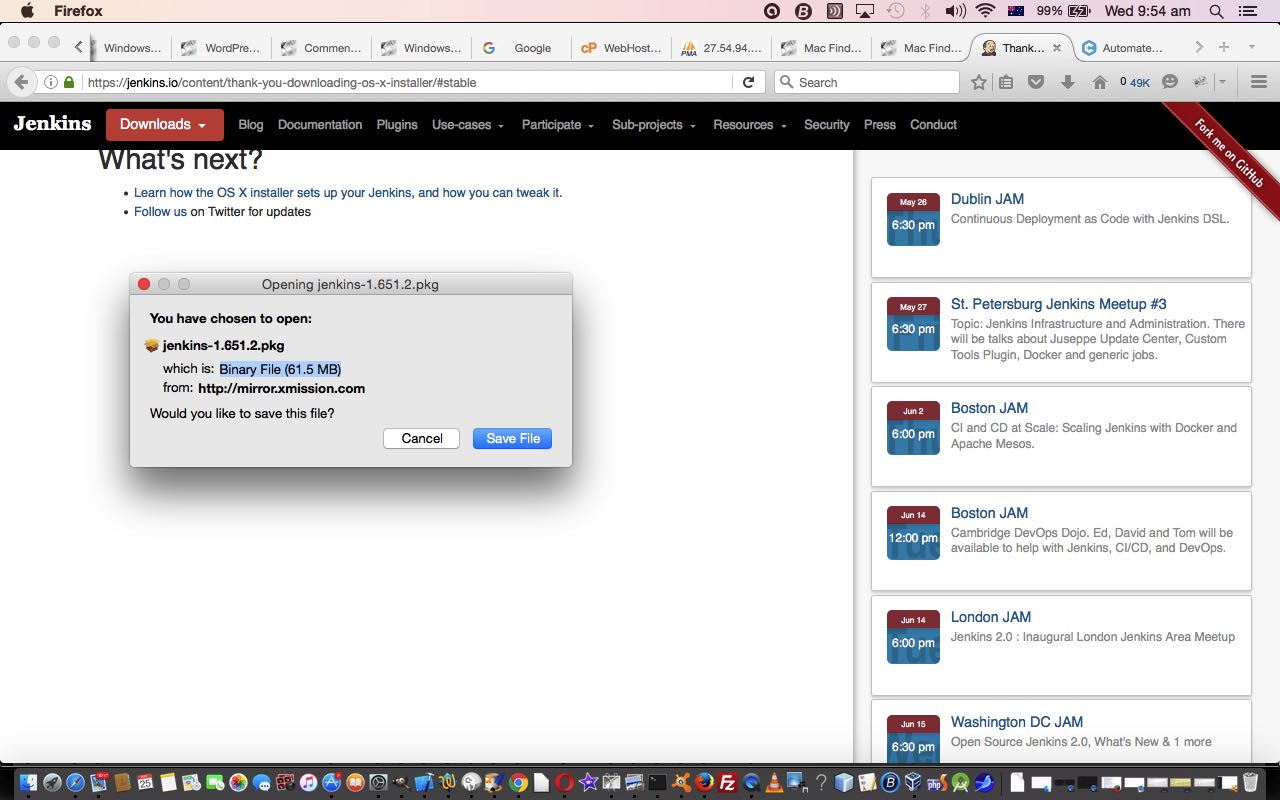Click the browser back arrow button
This screenshot has width=1280, height=800.
pos(21,82)
